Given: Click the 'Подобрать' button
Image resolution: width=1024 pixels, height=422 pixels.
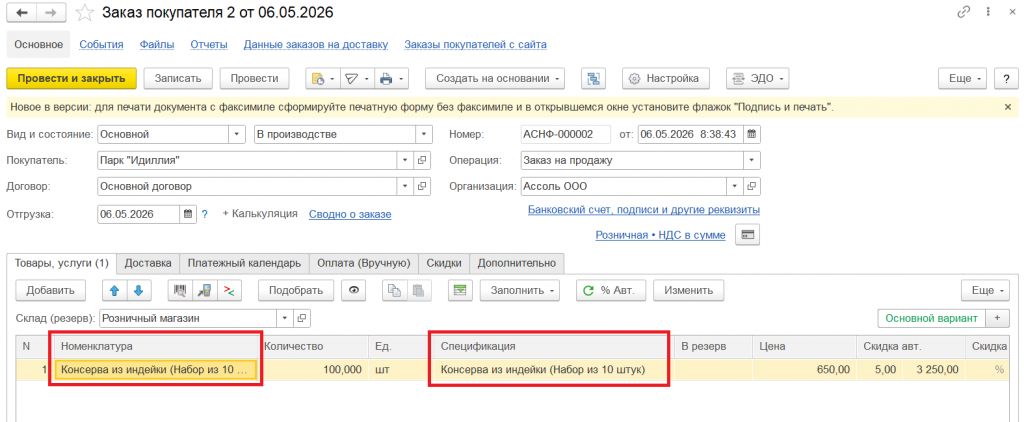Looking at the screenshot, I should pyautogui.click(x=296, y=291).
